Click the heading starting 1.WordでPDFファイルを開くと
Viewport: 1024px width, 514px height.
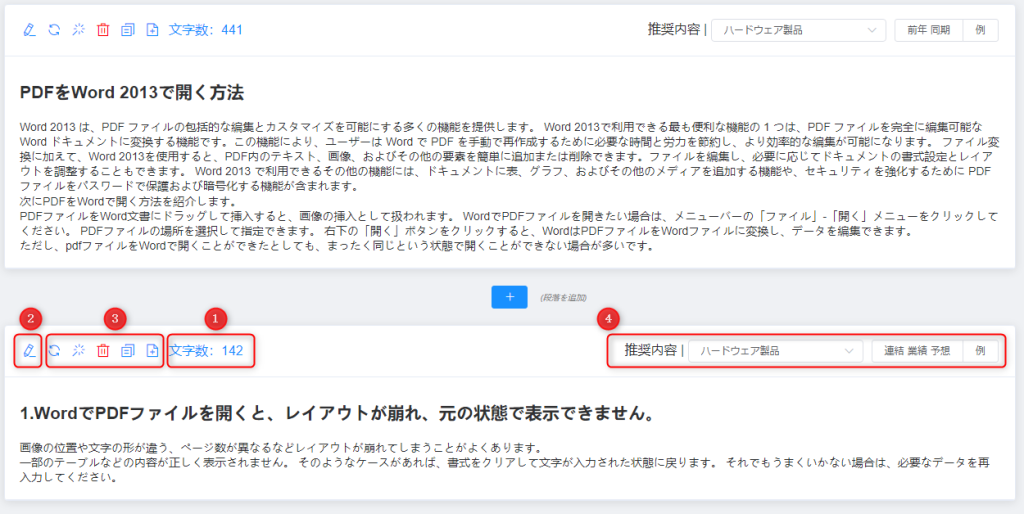tap(337, 414)
